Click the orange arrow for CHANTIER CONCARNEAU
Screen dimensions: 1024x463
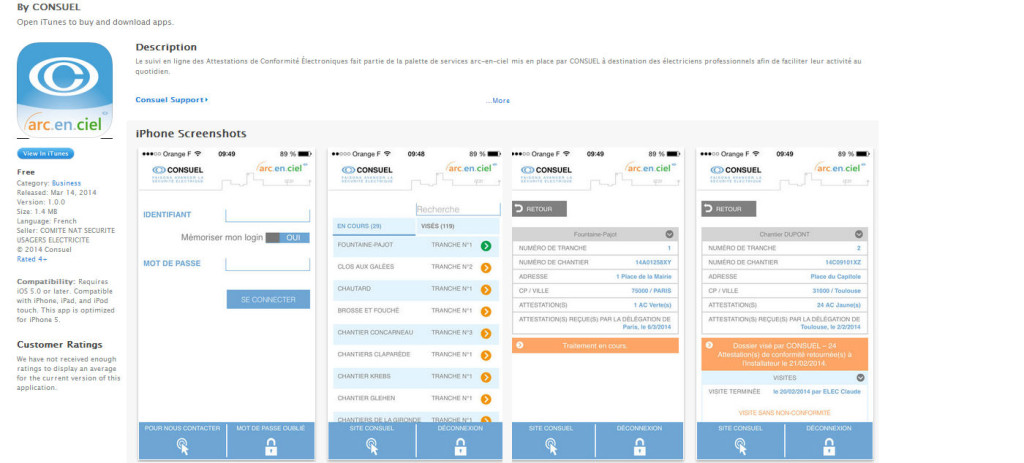point(486,333)
